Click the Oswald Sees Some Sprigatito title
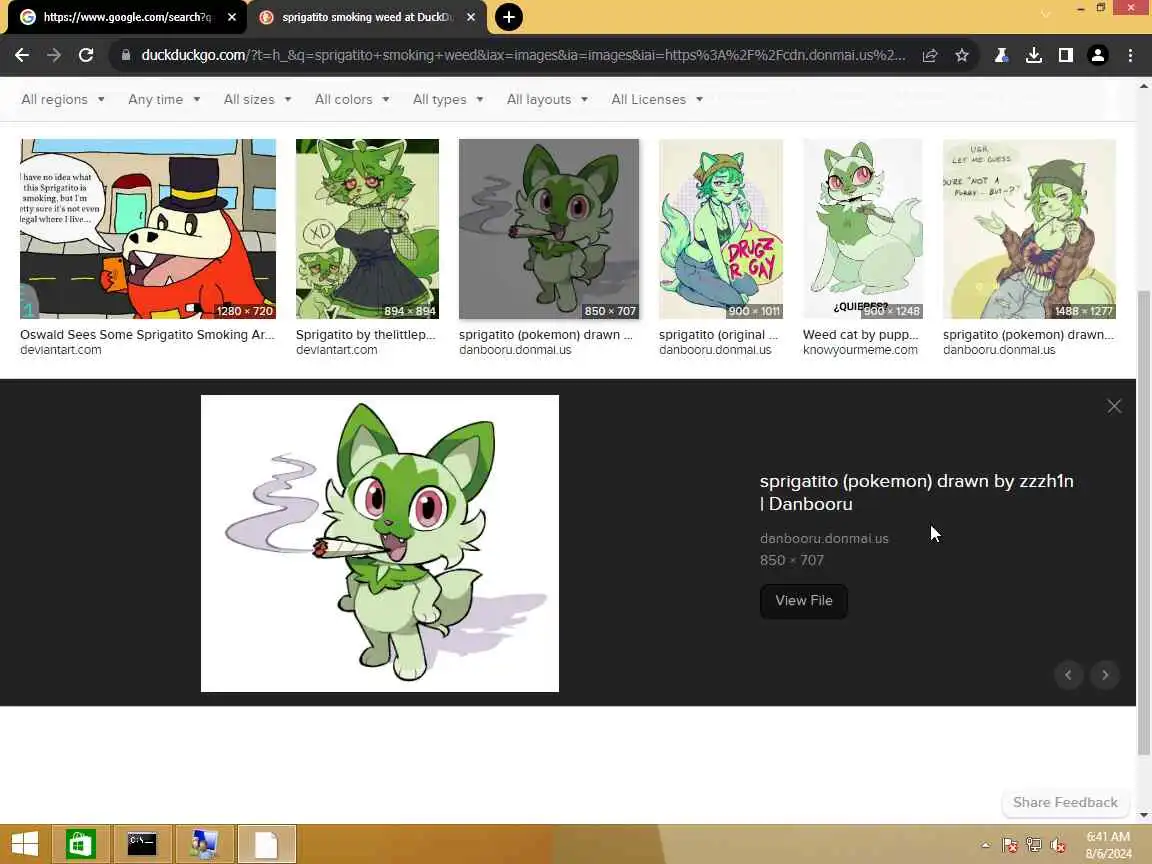This screenshot has height=864, width=1152. (147, 334)
